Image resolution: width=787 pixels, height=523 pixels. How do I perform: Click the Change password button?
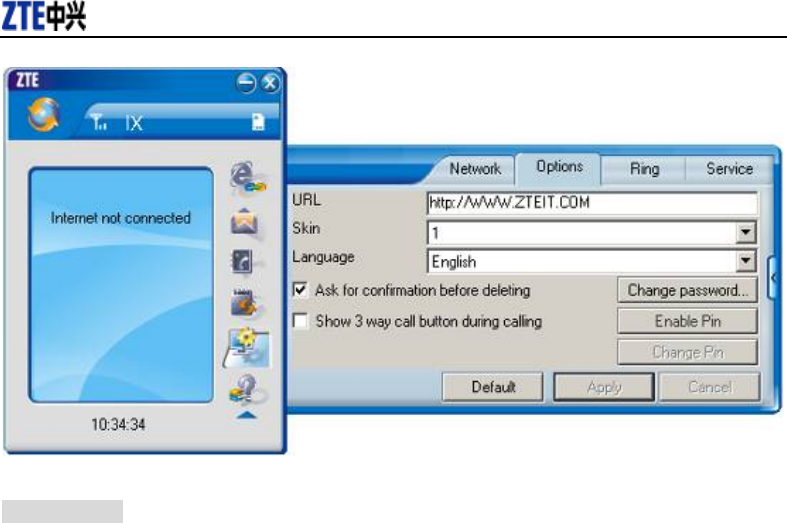coord(687,290)
